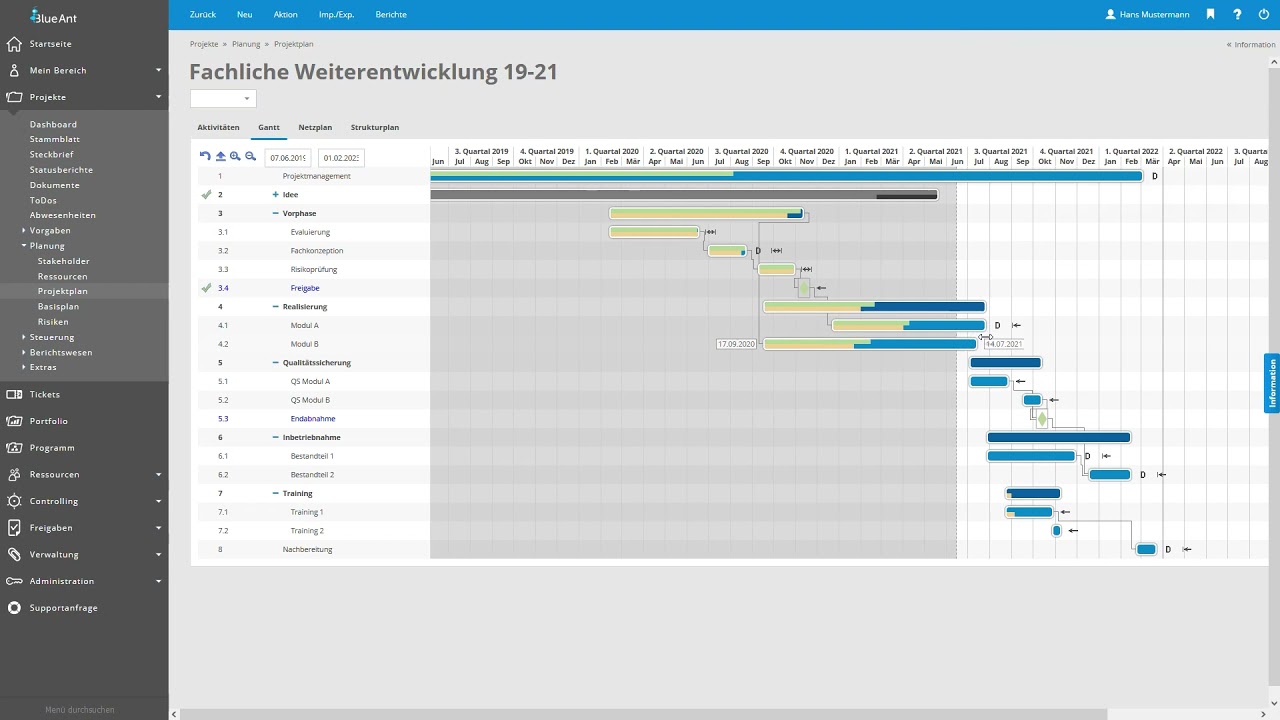This screenshot has width=1280, height=720.
Task: Log out using the power icon
Action: [x=1264, y=15]
